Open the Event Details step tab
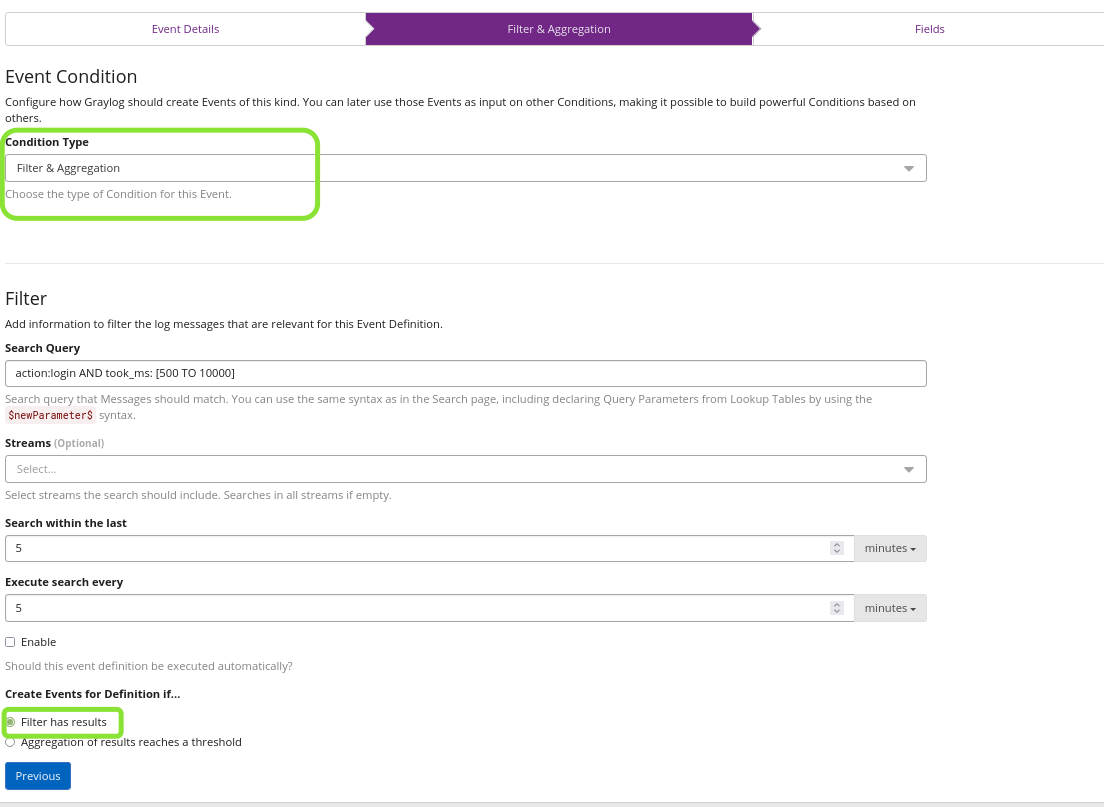Image resolution: width=1104 pixels, height=807 pixels. tap(185, 29)
